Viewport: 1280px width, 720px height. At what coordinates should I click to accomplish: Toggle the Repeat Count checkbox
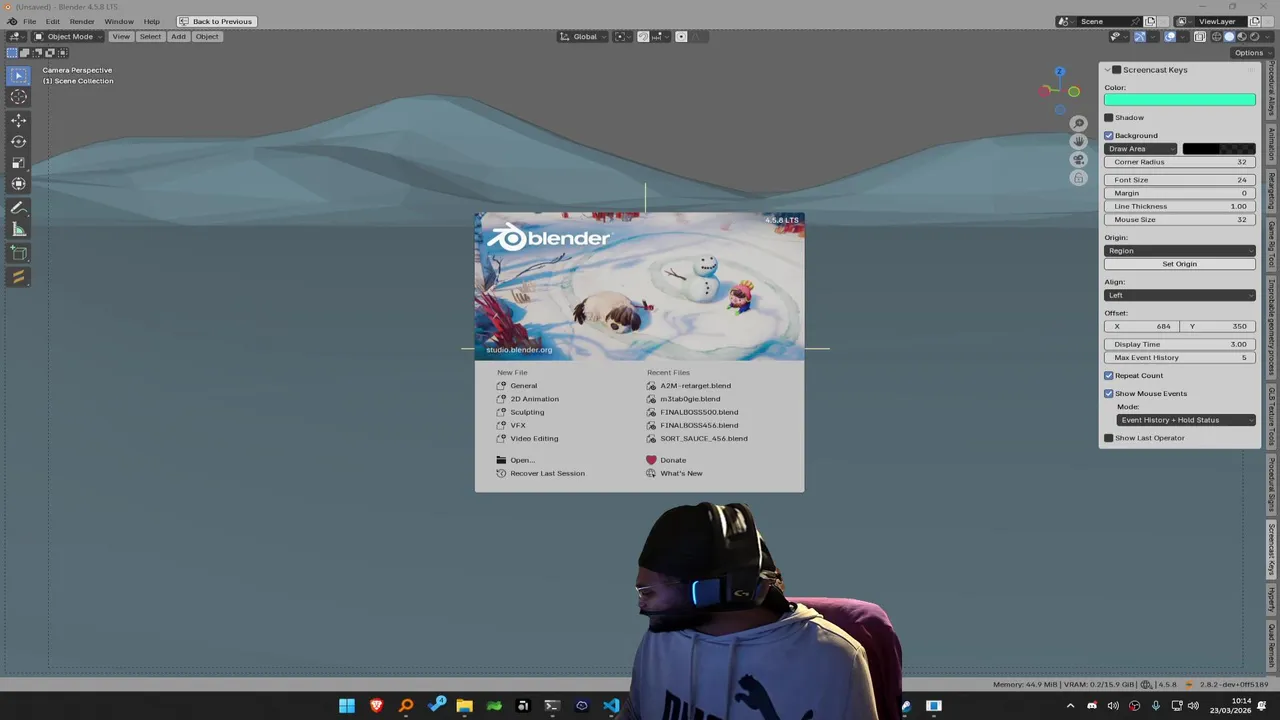pos(1108,376)
